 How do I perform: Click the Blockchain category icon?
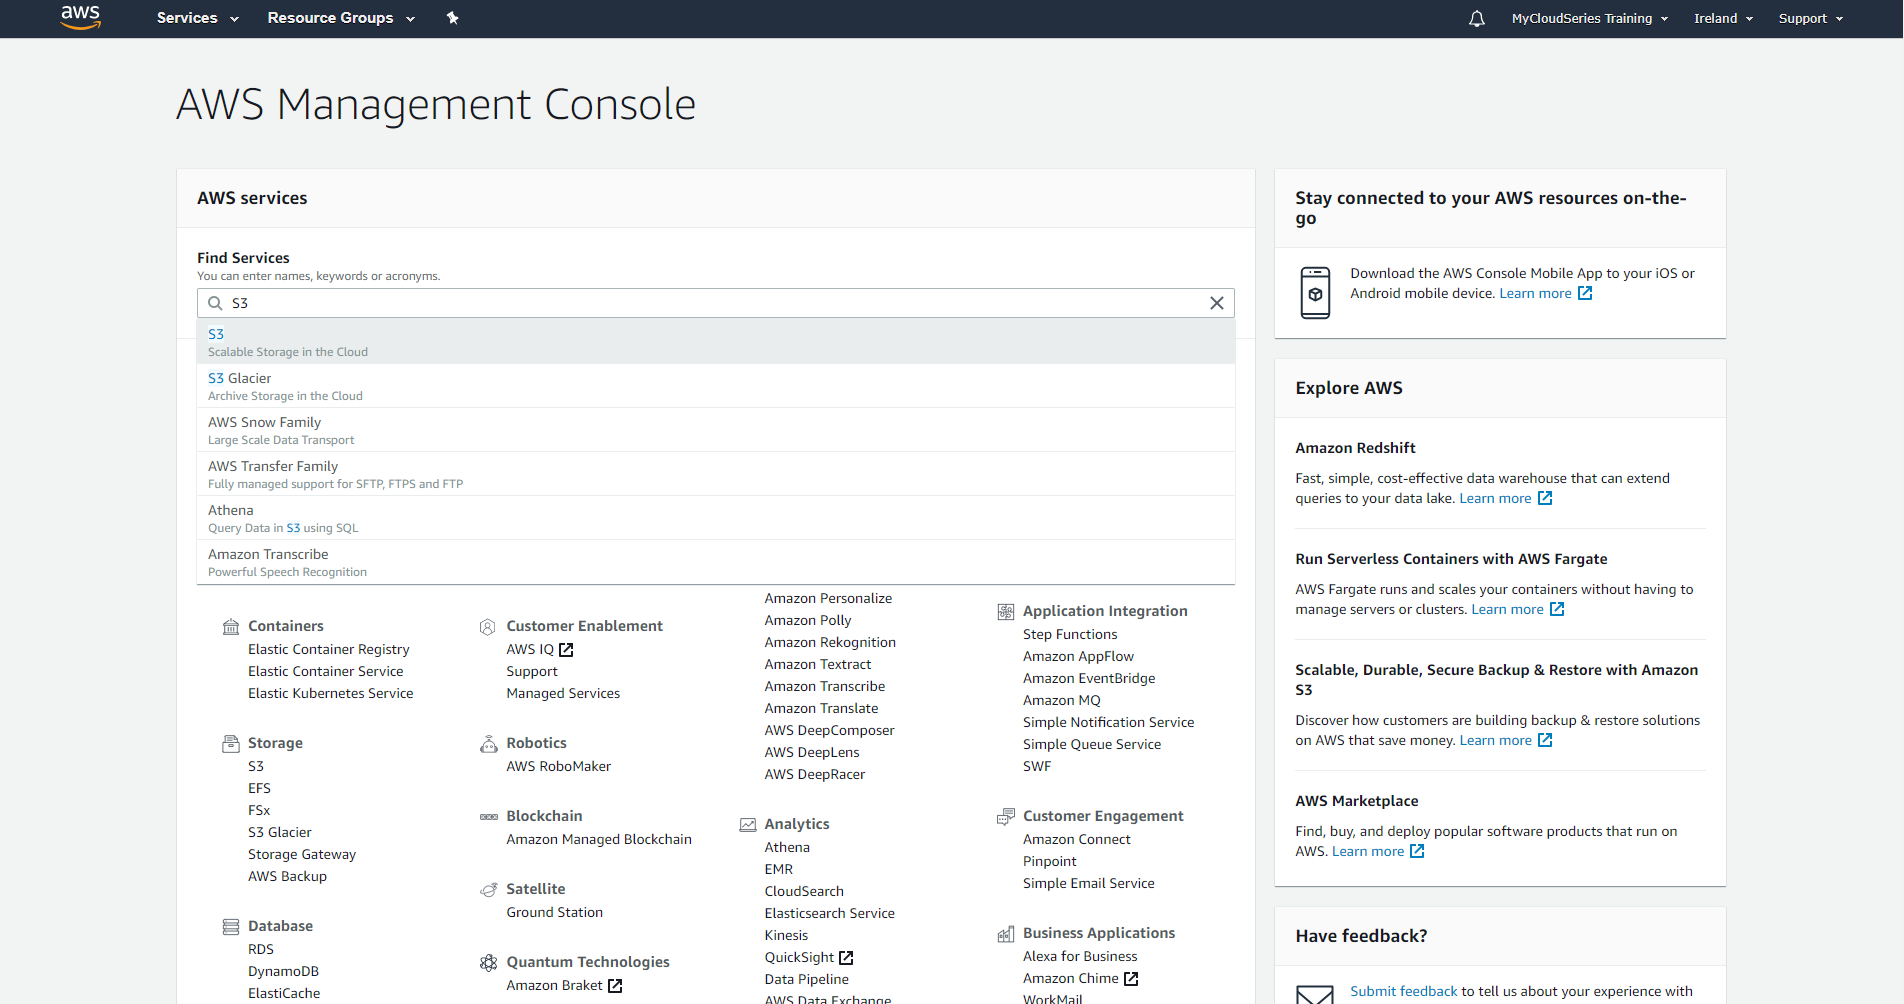pyautogui.click(x=488, y=816)
